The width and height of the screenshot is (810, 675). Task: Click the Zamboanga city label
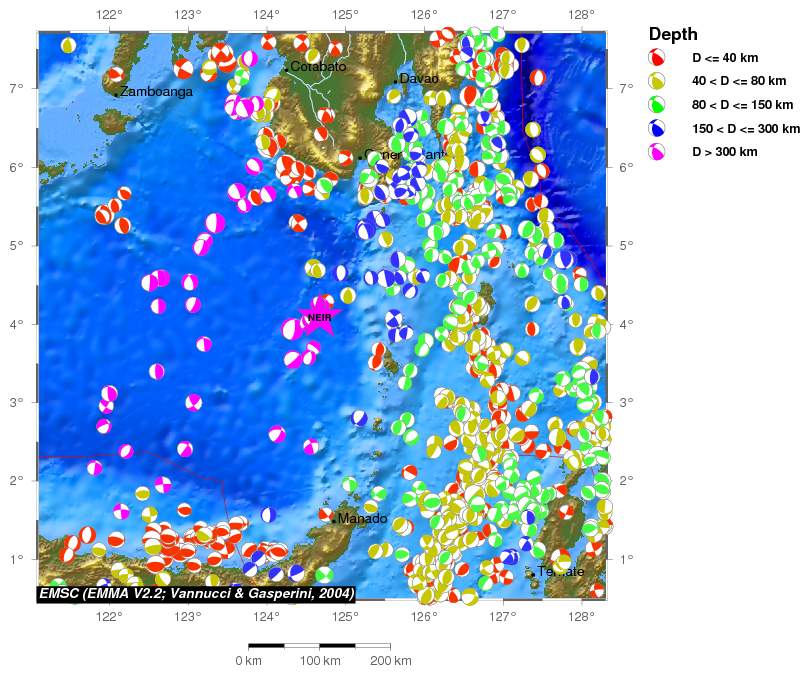[x=157, y=92]
